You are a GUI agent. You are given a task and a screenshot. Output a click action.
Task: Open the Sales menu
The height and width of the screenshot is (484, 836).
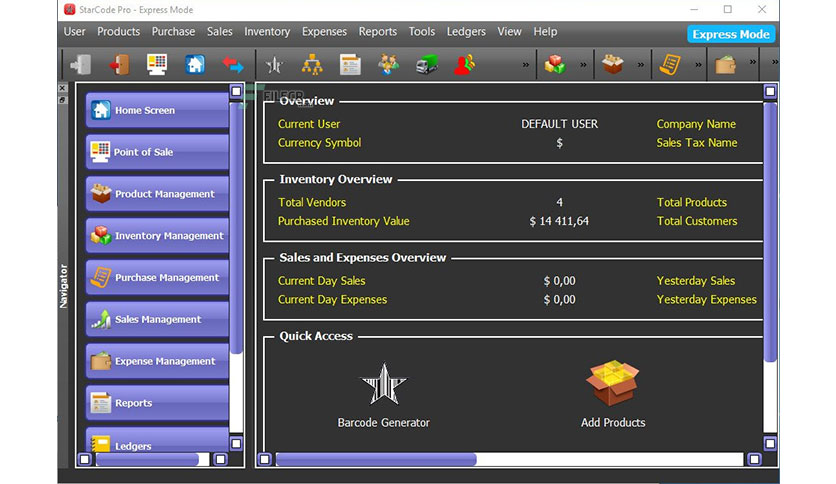[220, 31]
